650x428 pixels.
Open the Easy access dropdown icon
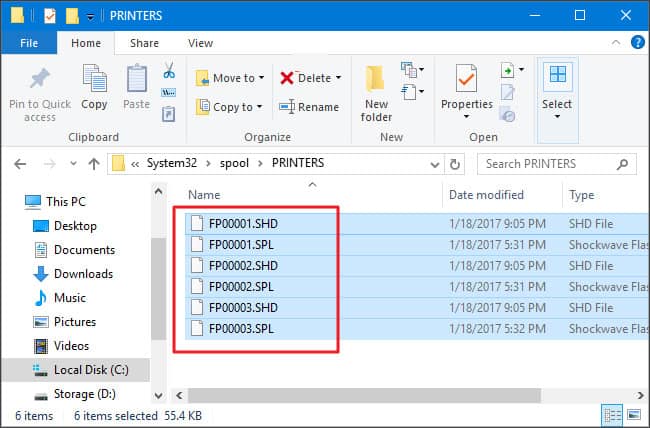(412, 92)
